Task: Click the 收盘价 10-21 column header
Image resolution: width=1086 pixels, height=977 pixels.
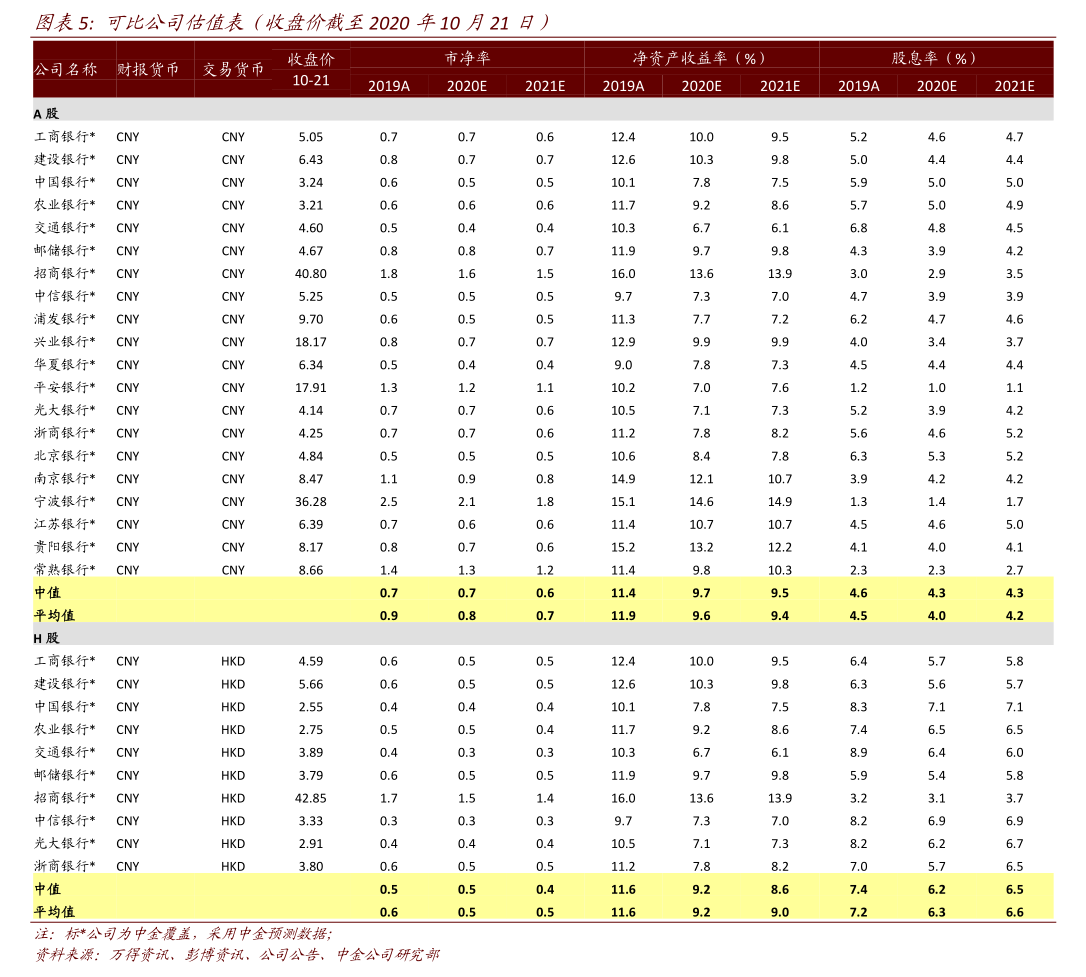Action: (x=311, y=69)
